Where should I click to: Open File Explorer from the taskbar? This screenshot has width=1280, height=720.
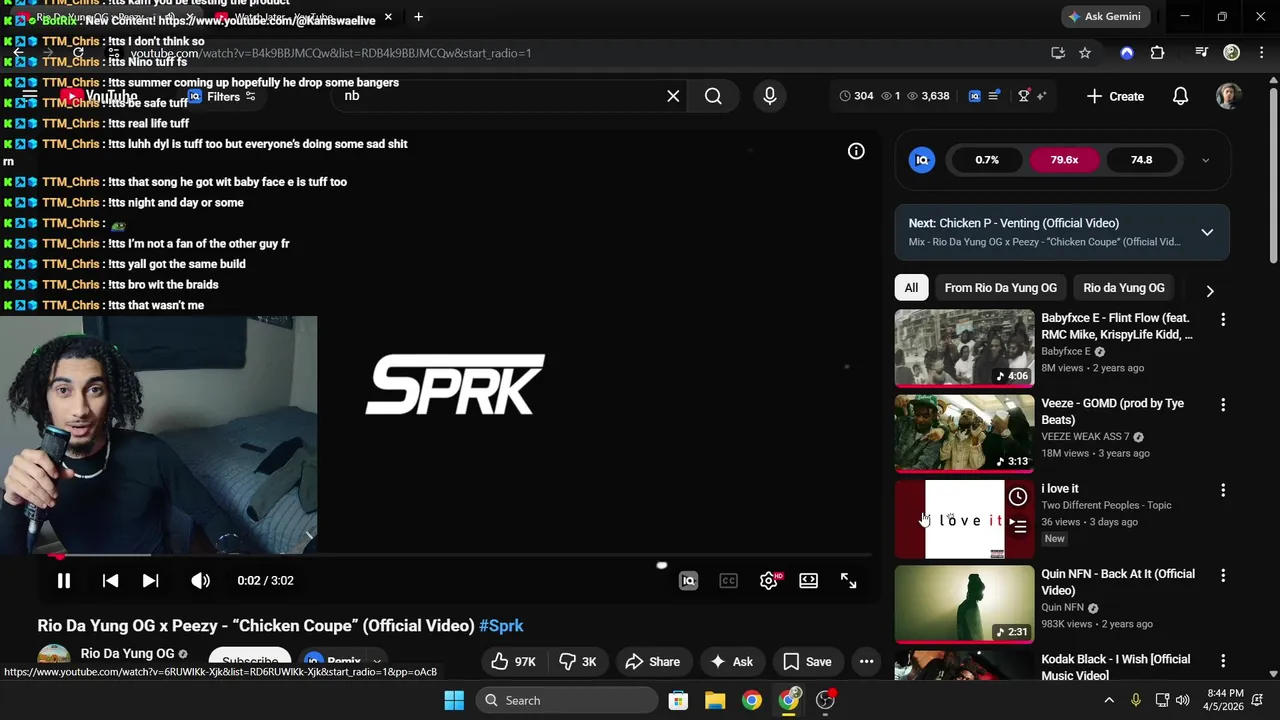(715, 700)
